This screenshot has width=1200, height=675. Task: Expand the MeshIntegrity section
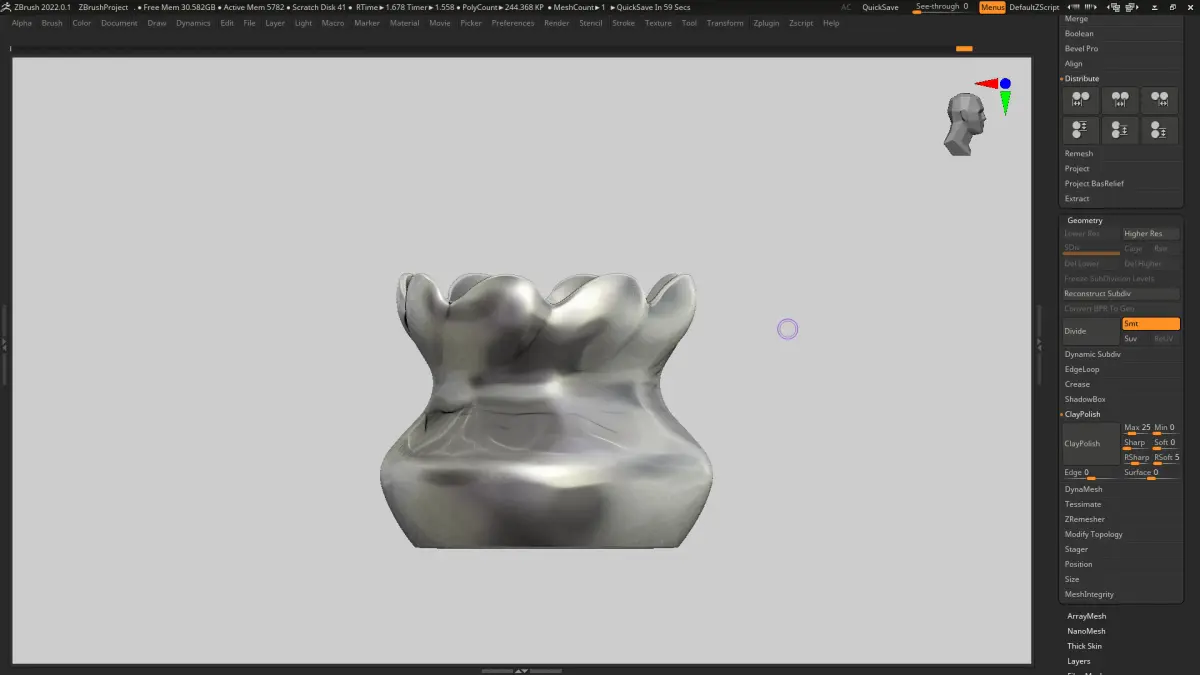pyautogui.click(x=1089, y=594)
